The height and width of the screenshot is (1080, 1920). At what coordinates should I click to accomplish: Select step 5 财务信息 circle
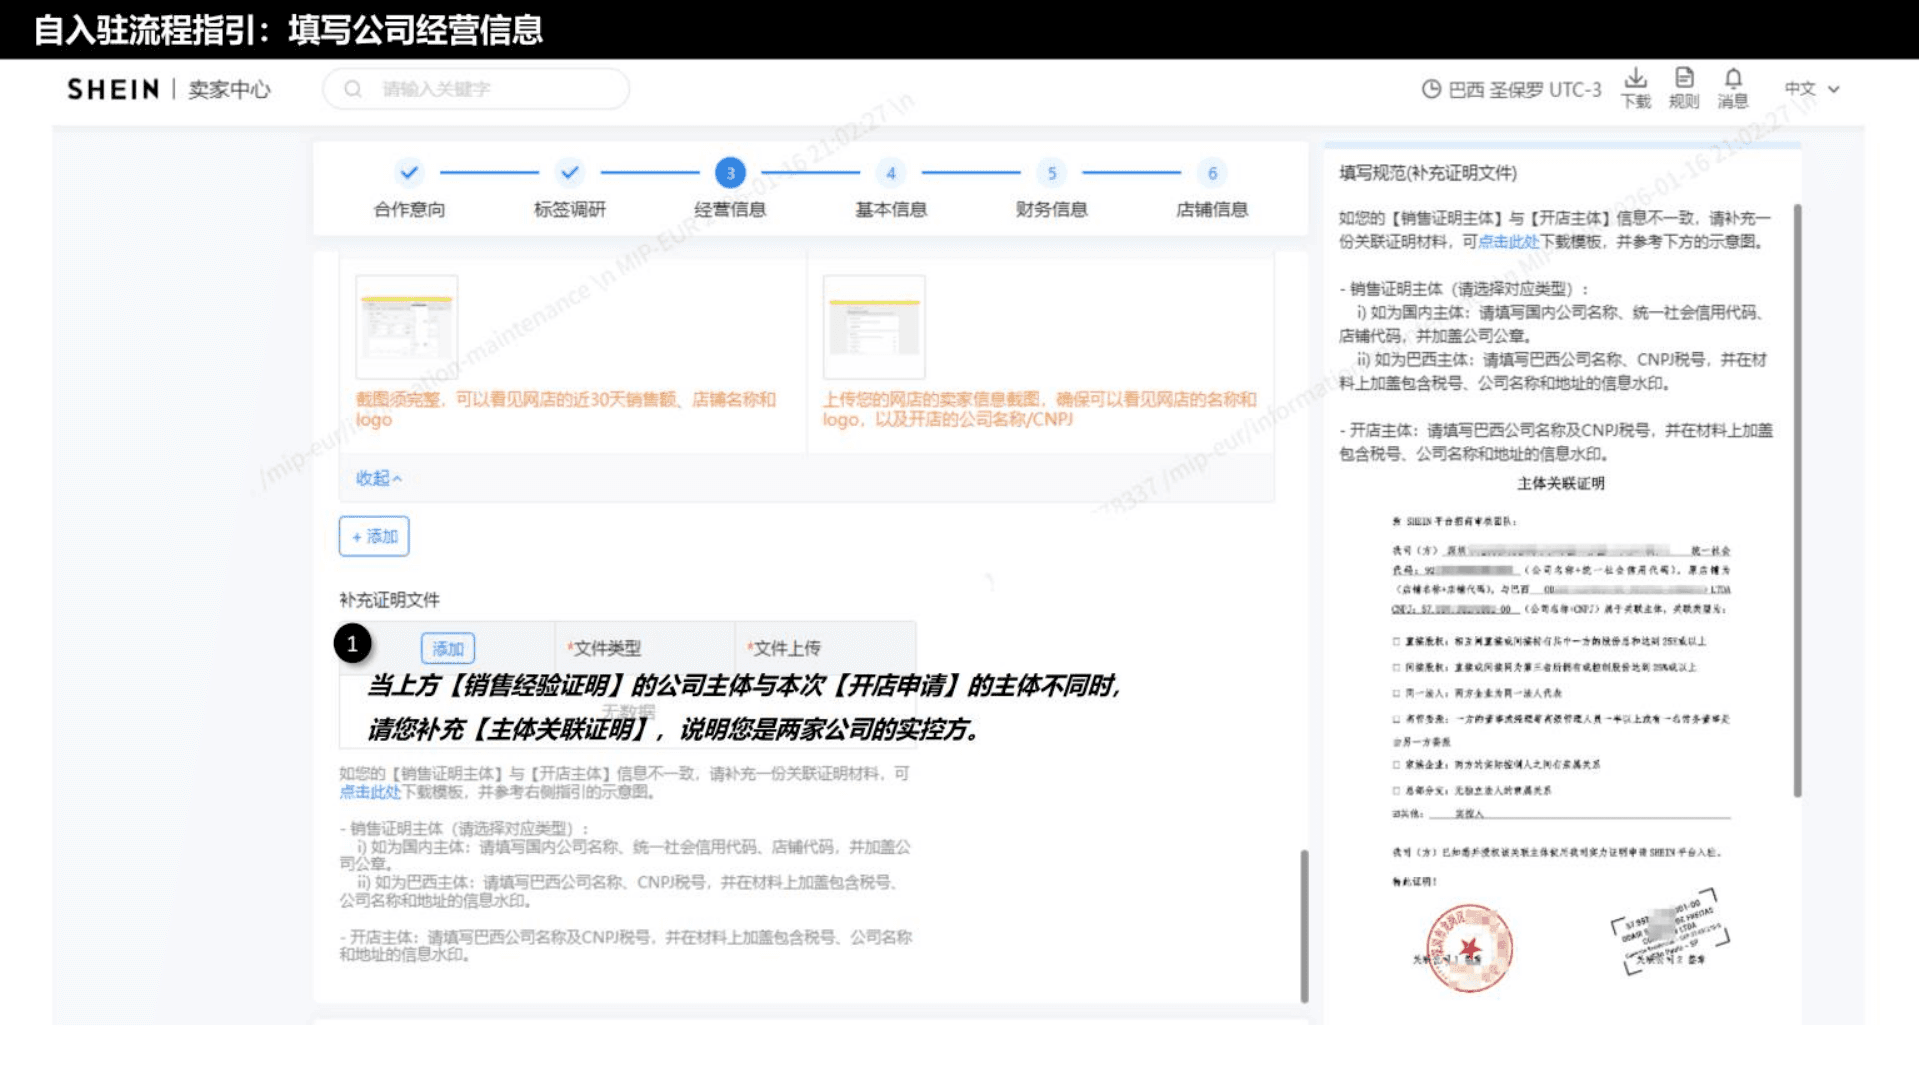coord(1051,173)
